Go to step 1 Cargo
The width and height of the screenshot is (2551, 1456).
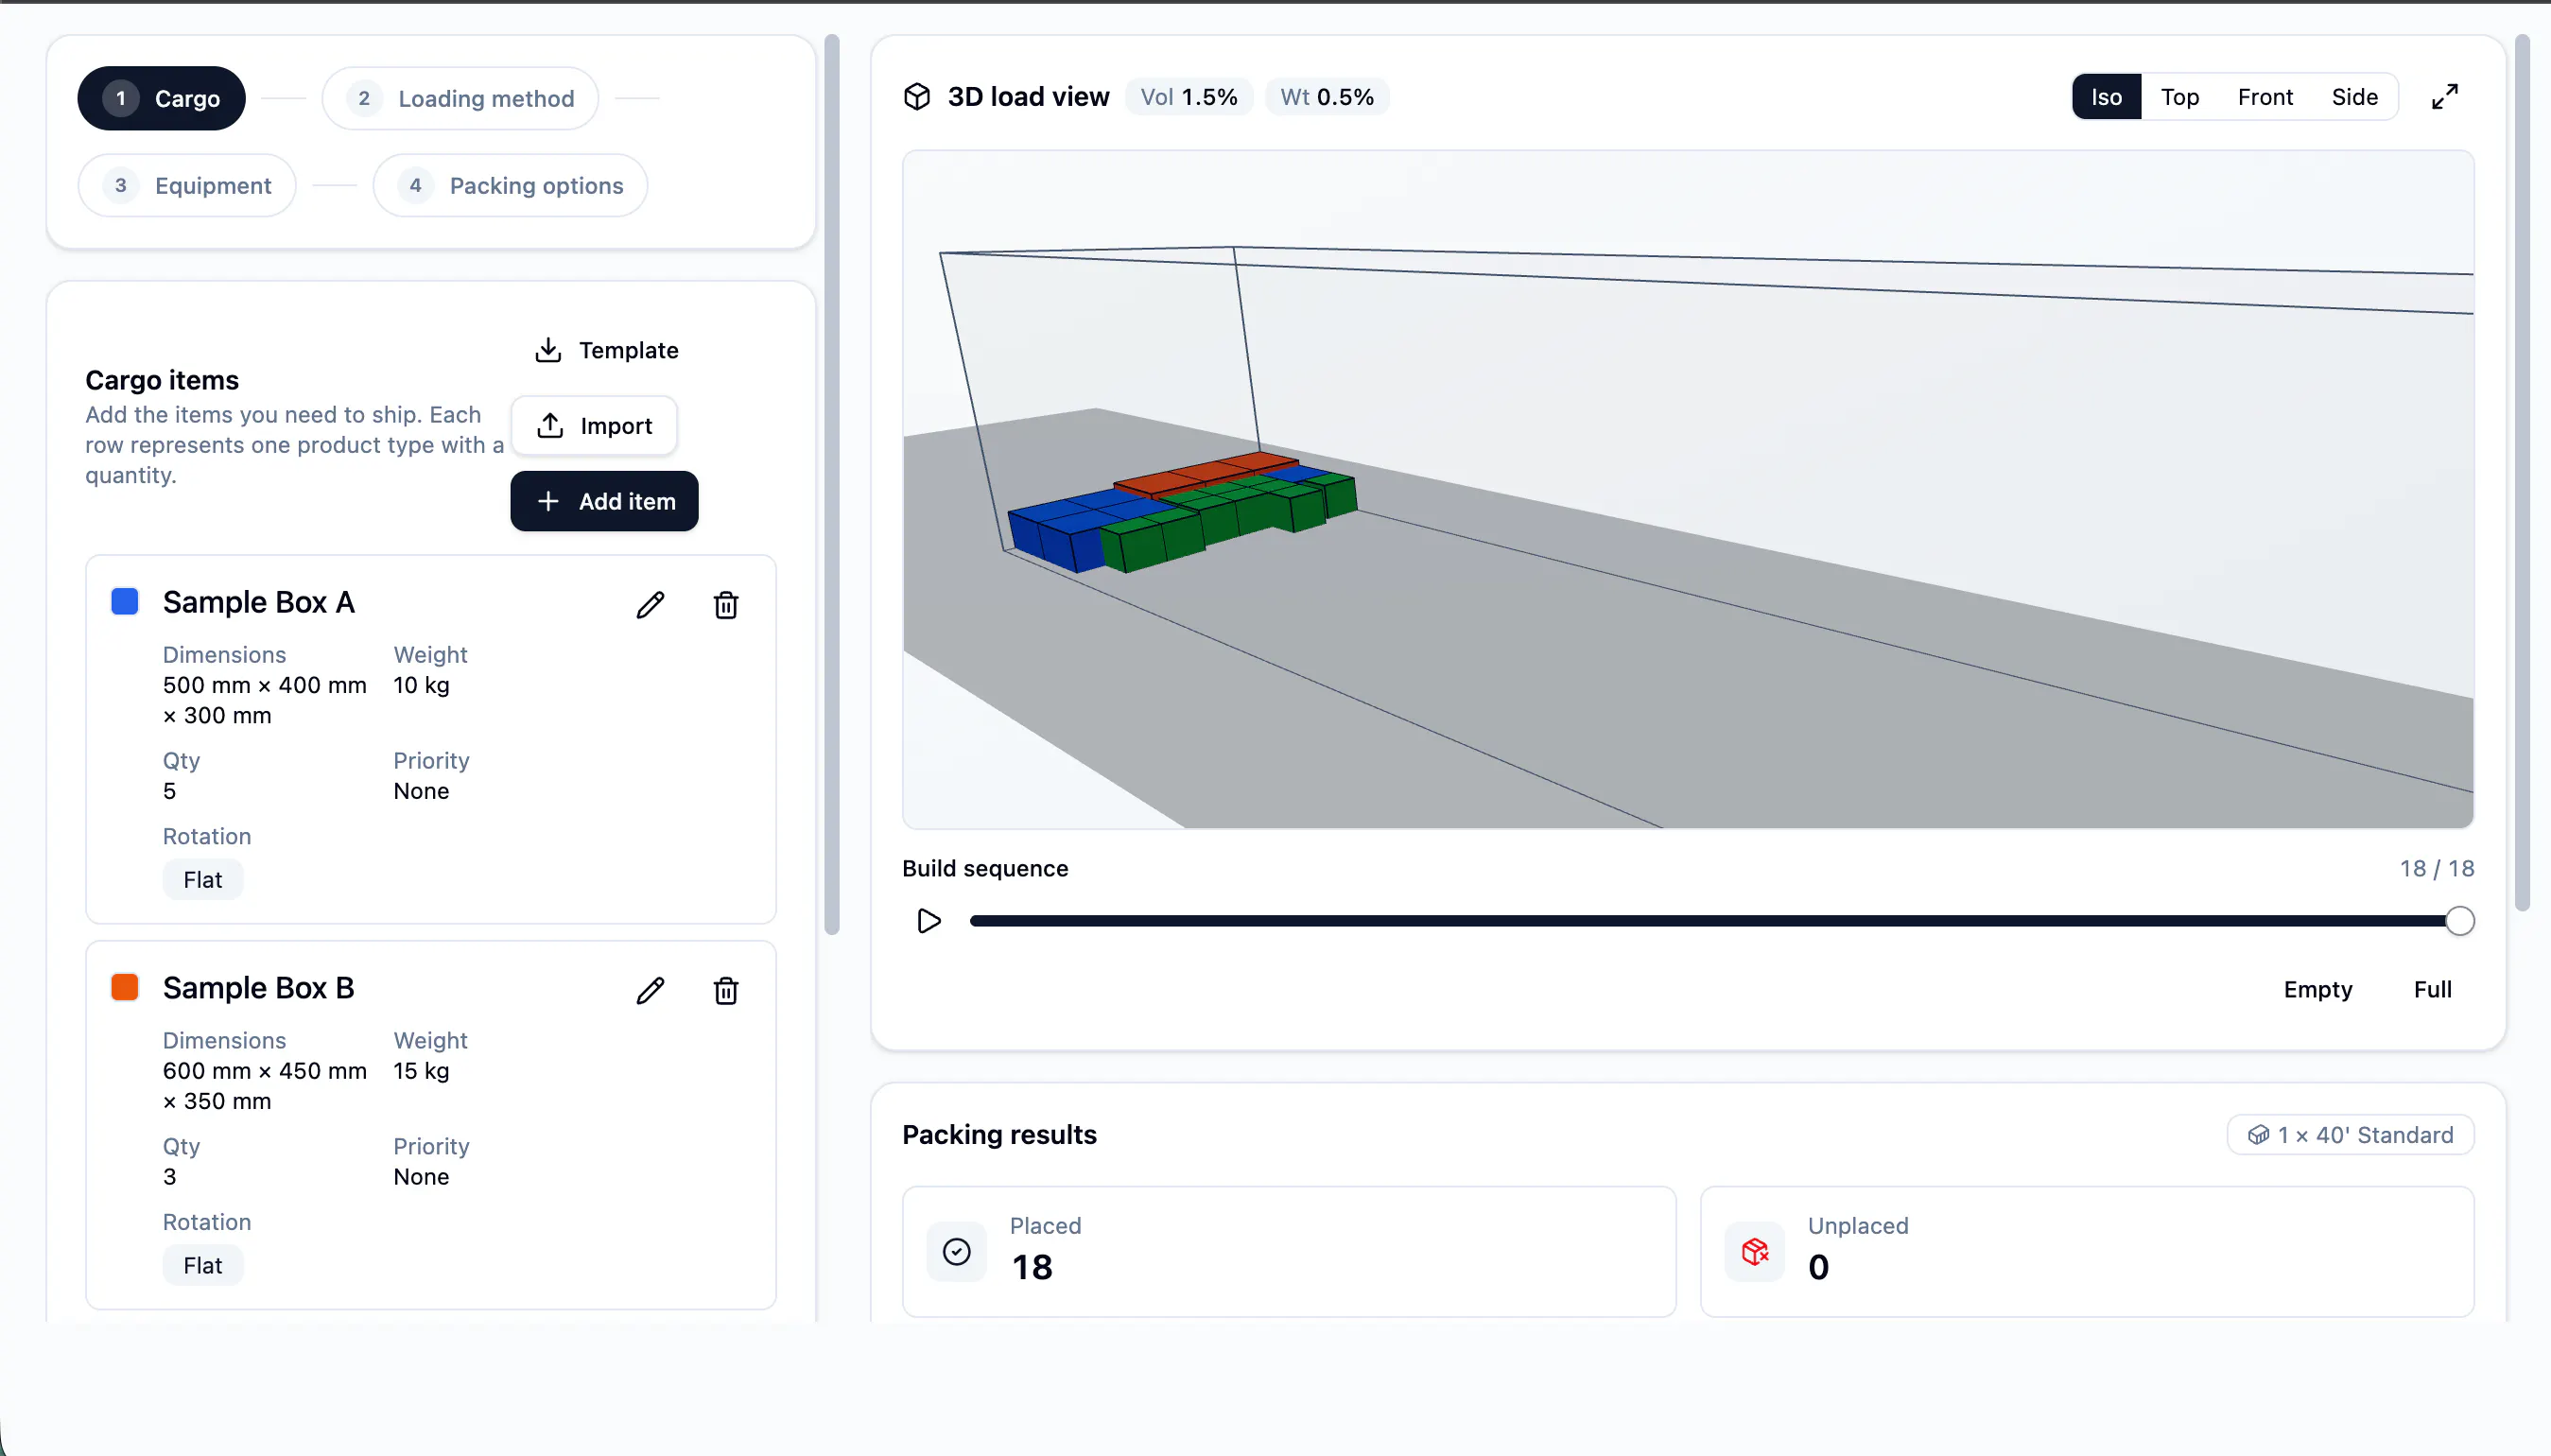tap(161, 98)
